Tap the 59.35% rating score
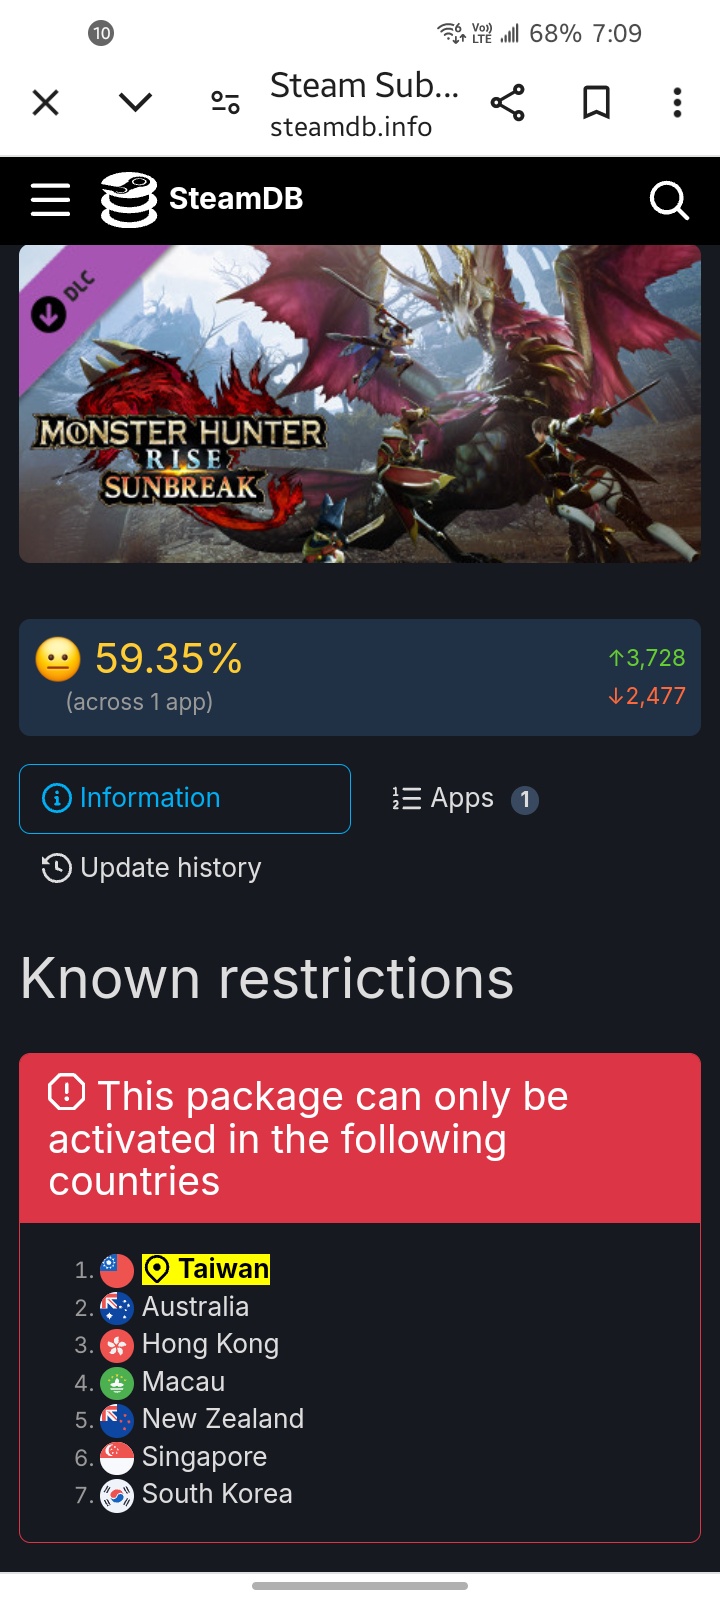720x1600 pixels. 168,659
